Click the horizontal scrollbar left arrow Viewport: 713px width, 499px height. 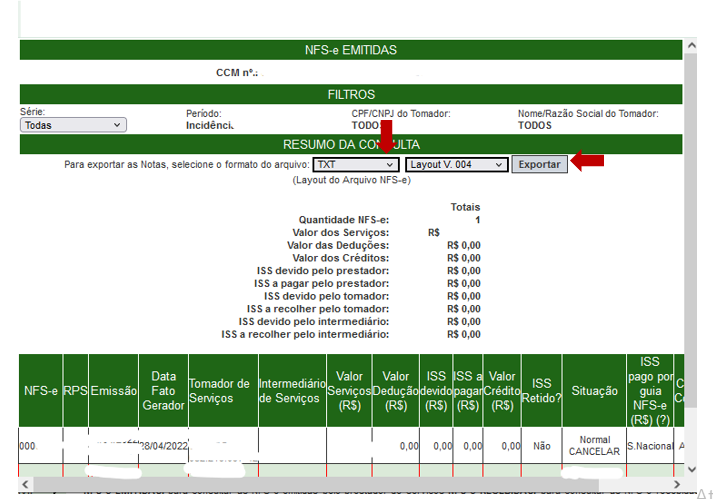click(x=25, y=484)
